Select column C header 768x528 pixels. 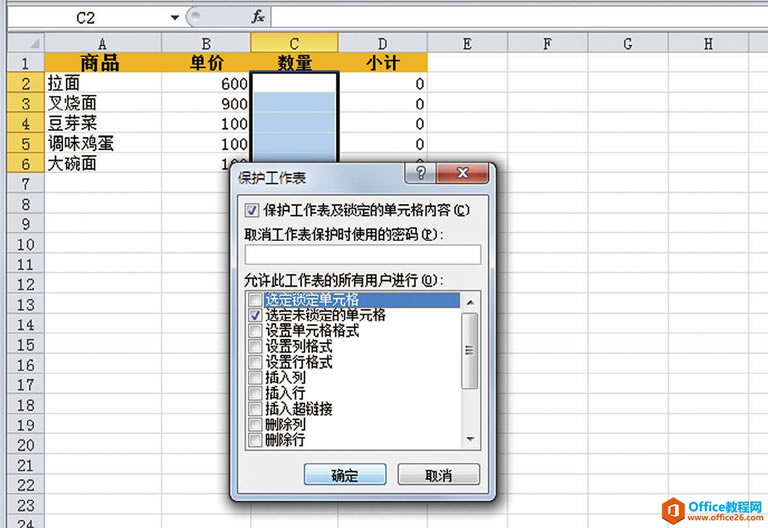294,43
